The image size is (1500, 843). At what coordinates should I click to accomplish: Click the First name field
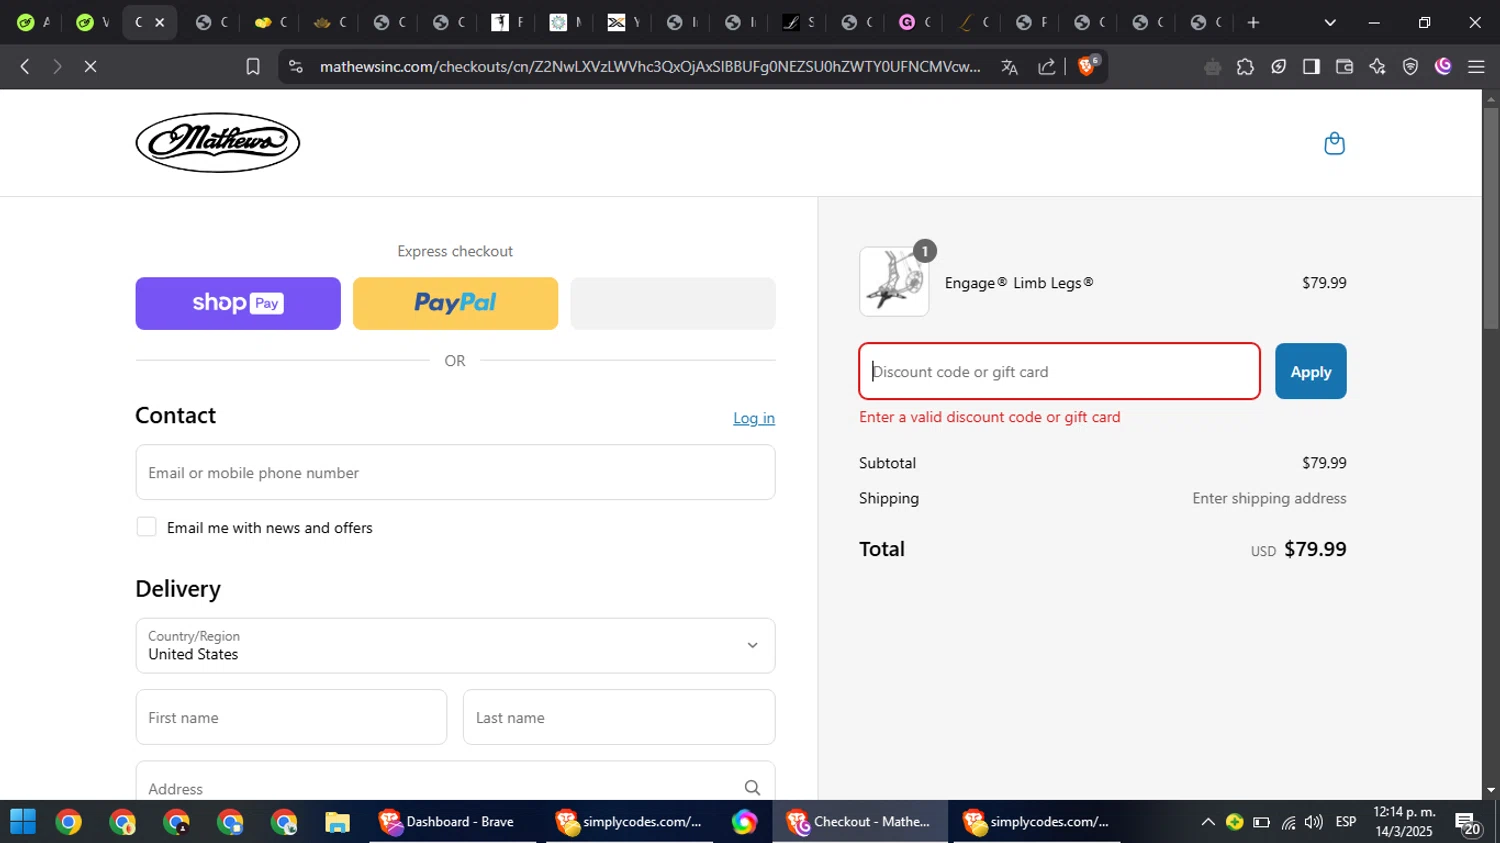(291, 717)
